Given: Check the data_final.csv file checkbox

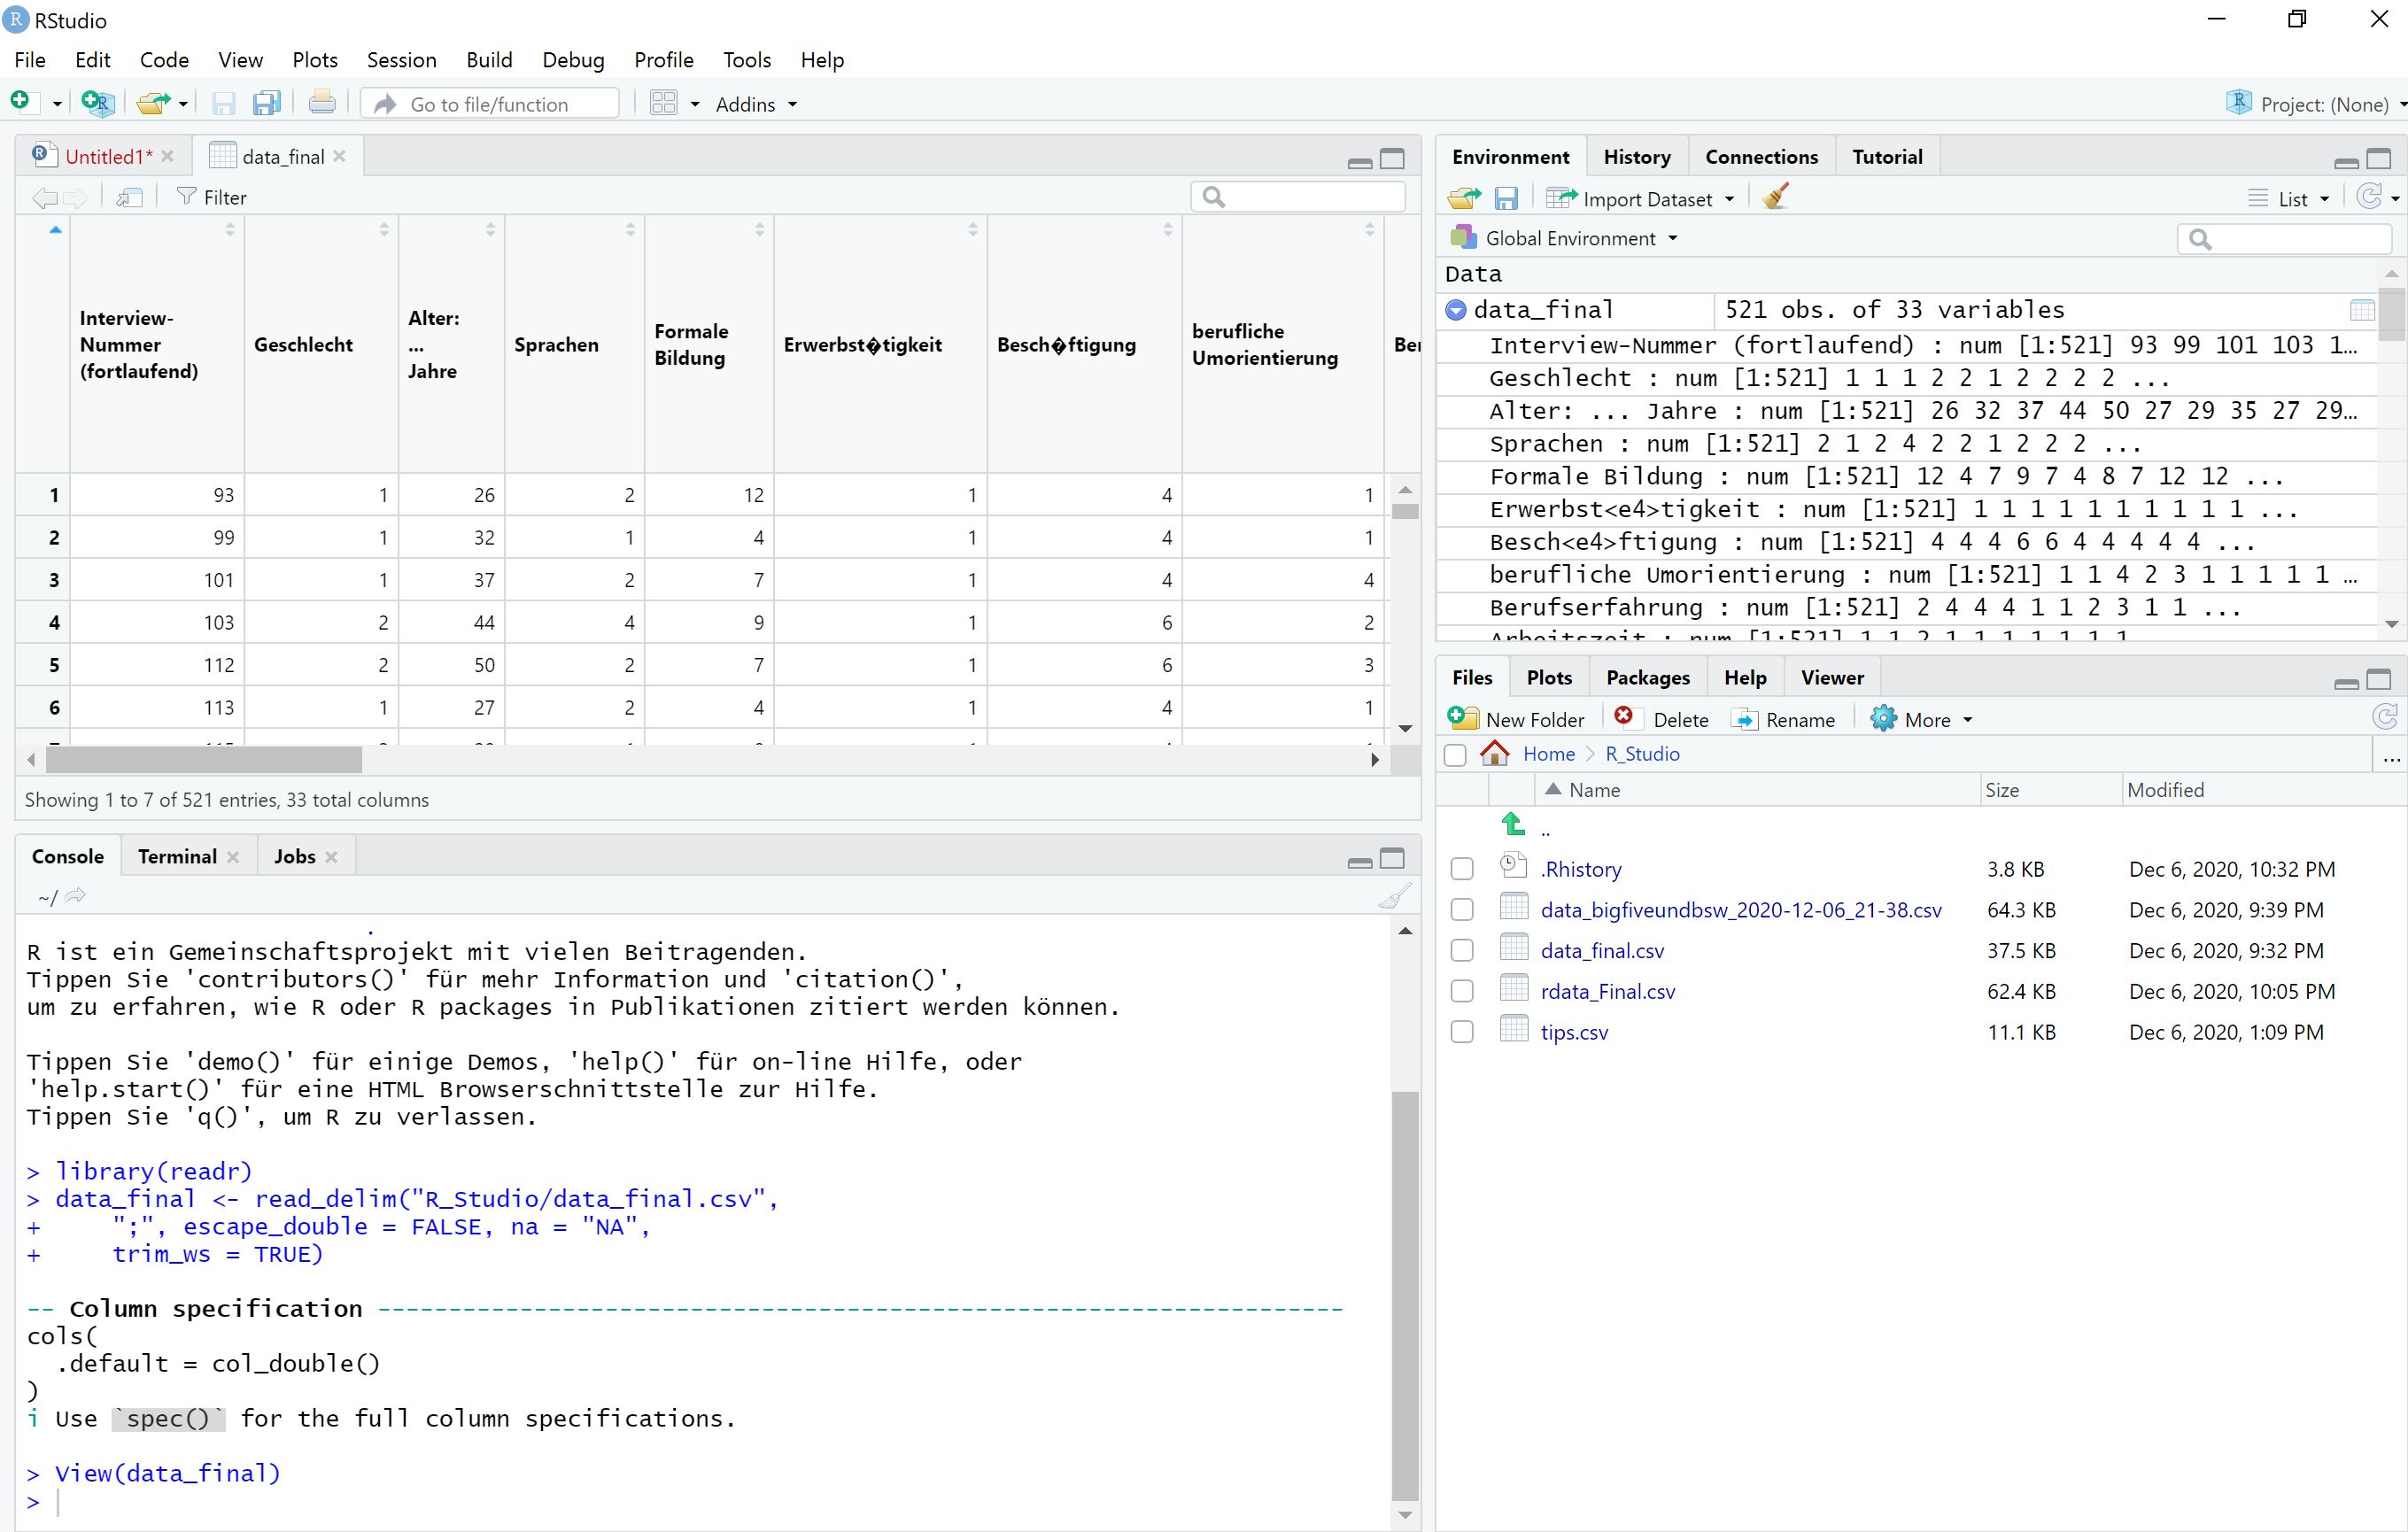Looking at the screenshot, I should click(1462, 951).
